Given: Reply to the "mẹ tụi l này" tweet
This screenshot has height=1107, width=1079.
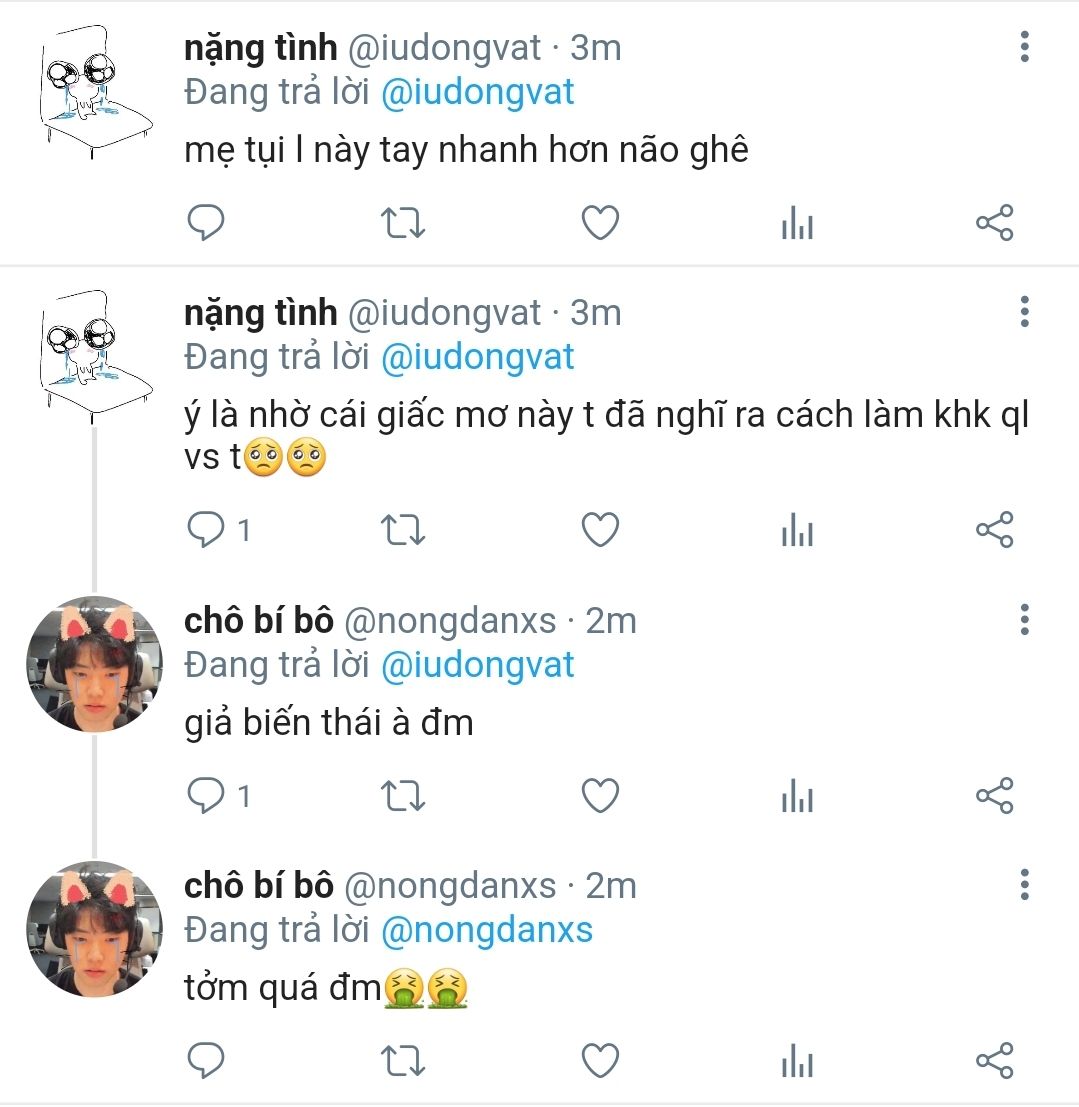Looking at the screenshot, I should (206, 223).
